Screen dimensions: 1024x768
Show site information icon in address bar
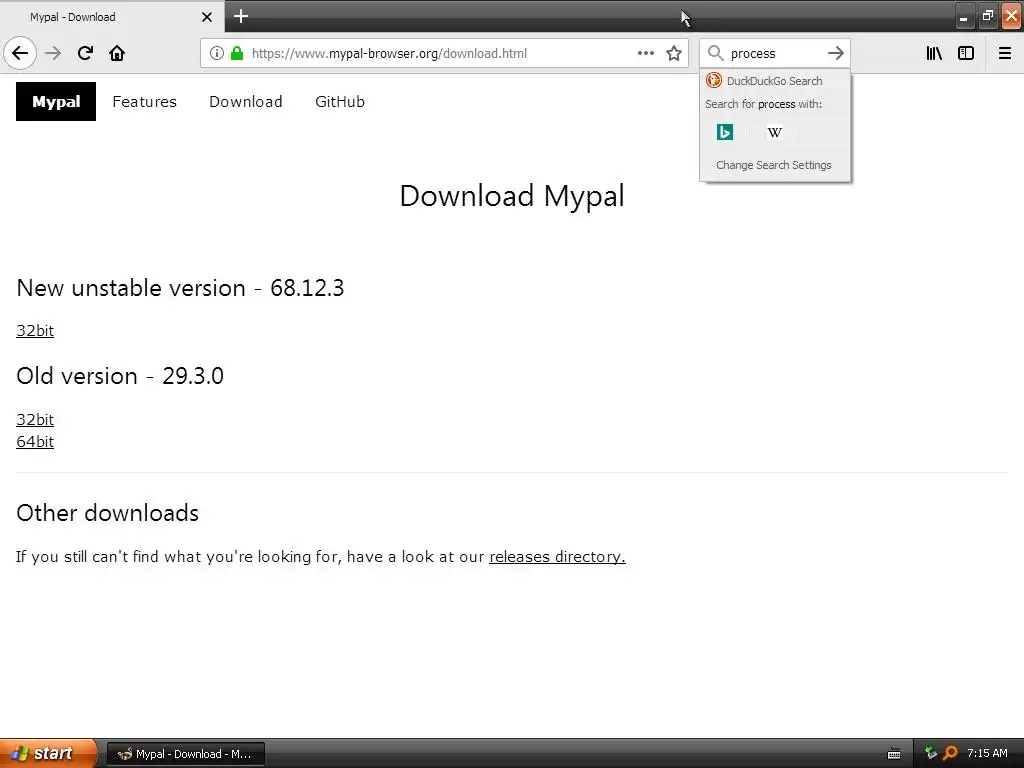pyautogui.click(x=217, y=54)
